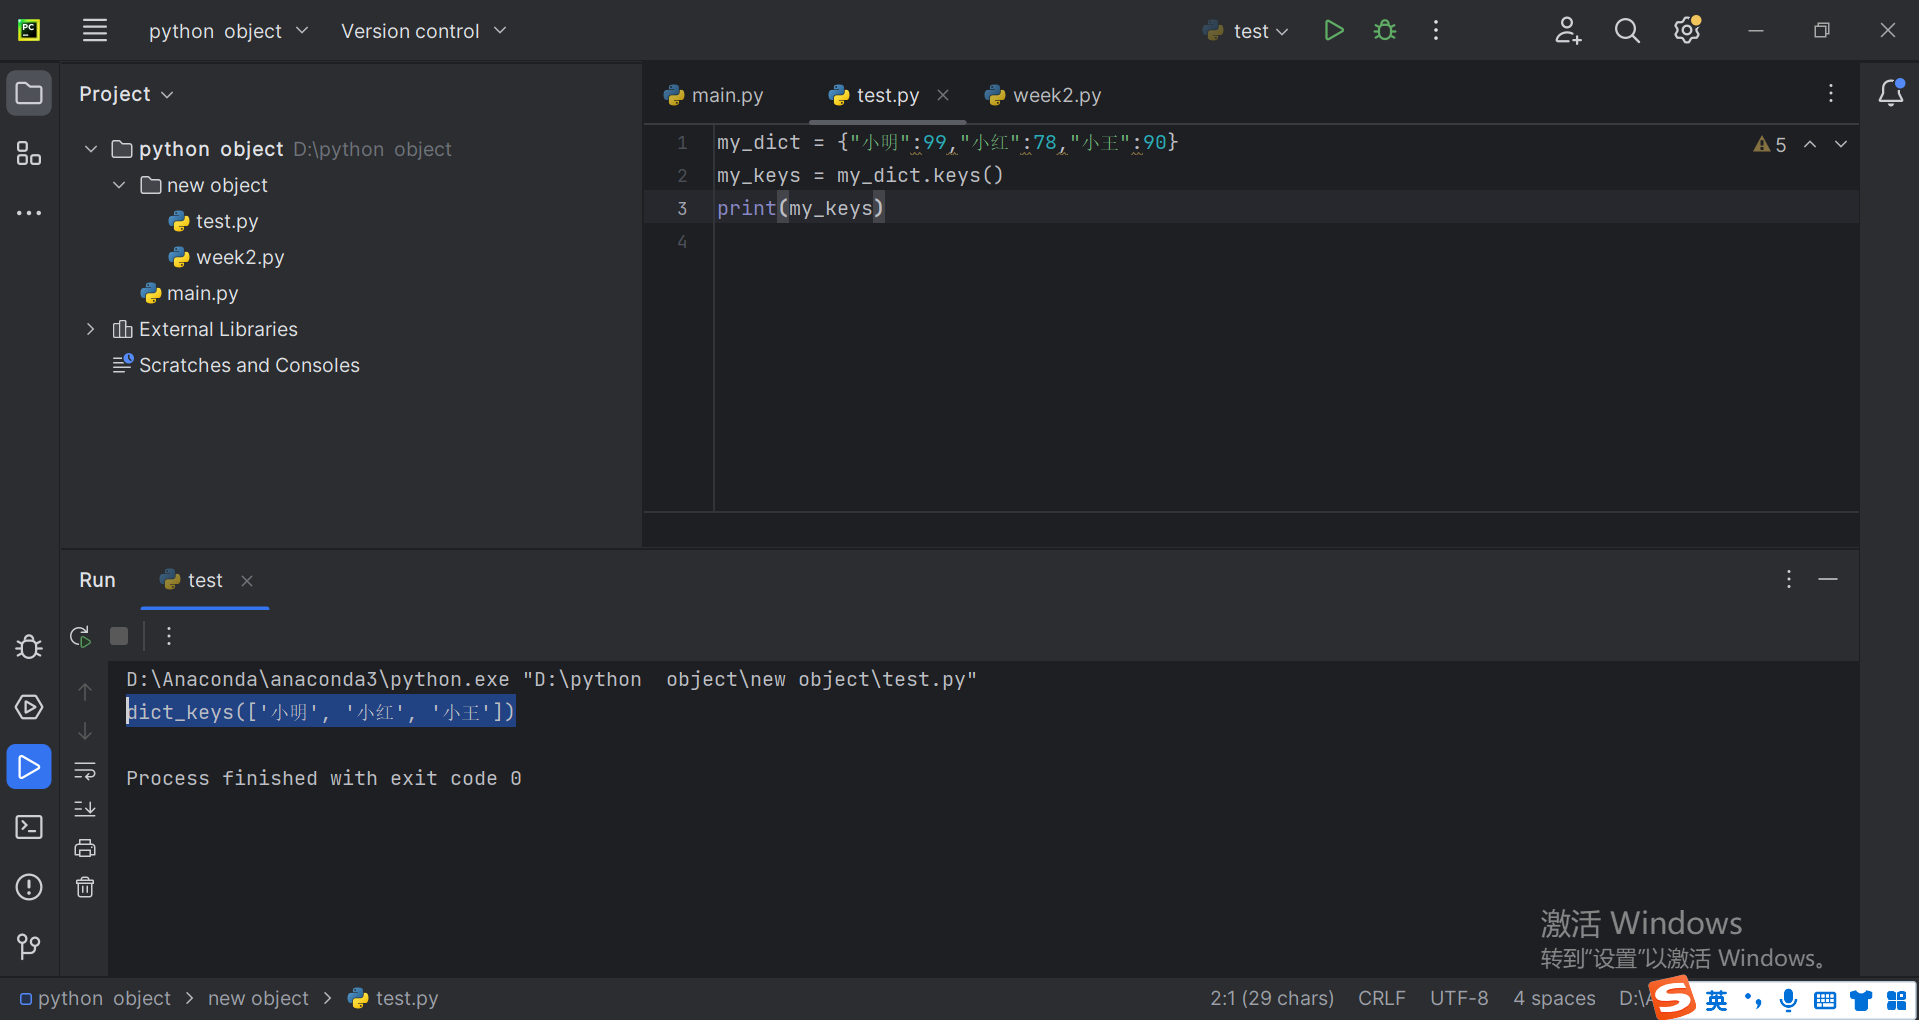Open line and column position 2:1
The image size is (1919, 1020).
1272,998
